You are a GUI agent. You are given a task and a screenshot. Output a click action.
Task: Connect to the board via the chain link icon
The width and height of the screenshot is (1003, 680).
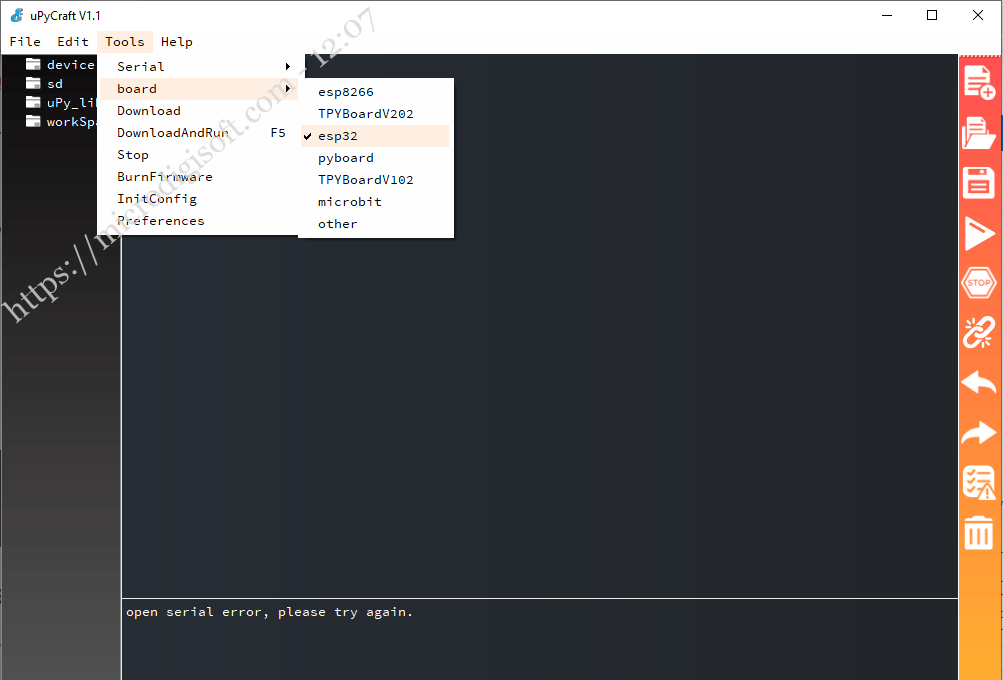click(978, 333)
